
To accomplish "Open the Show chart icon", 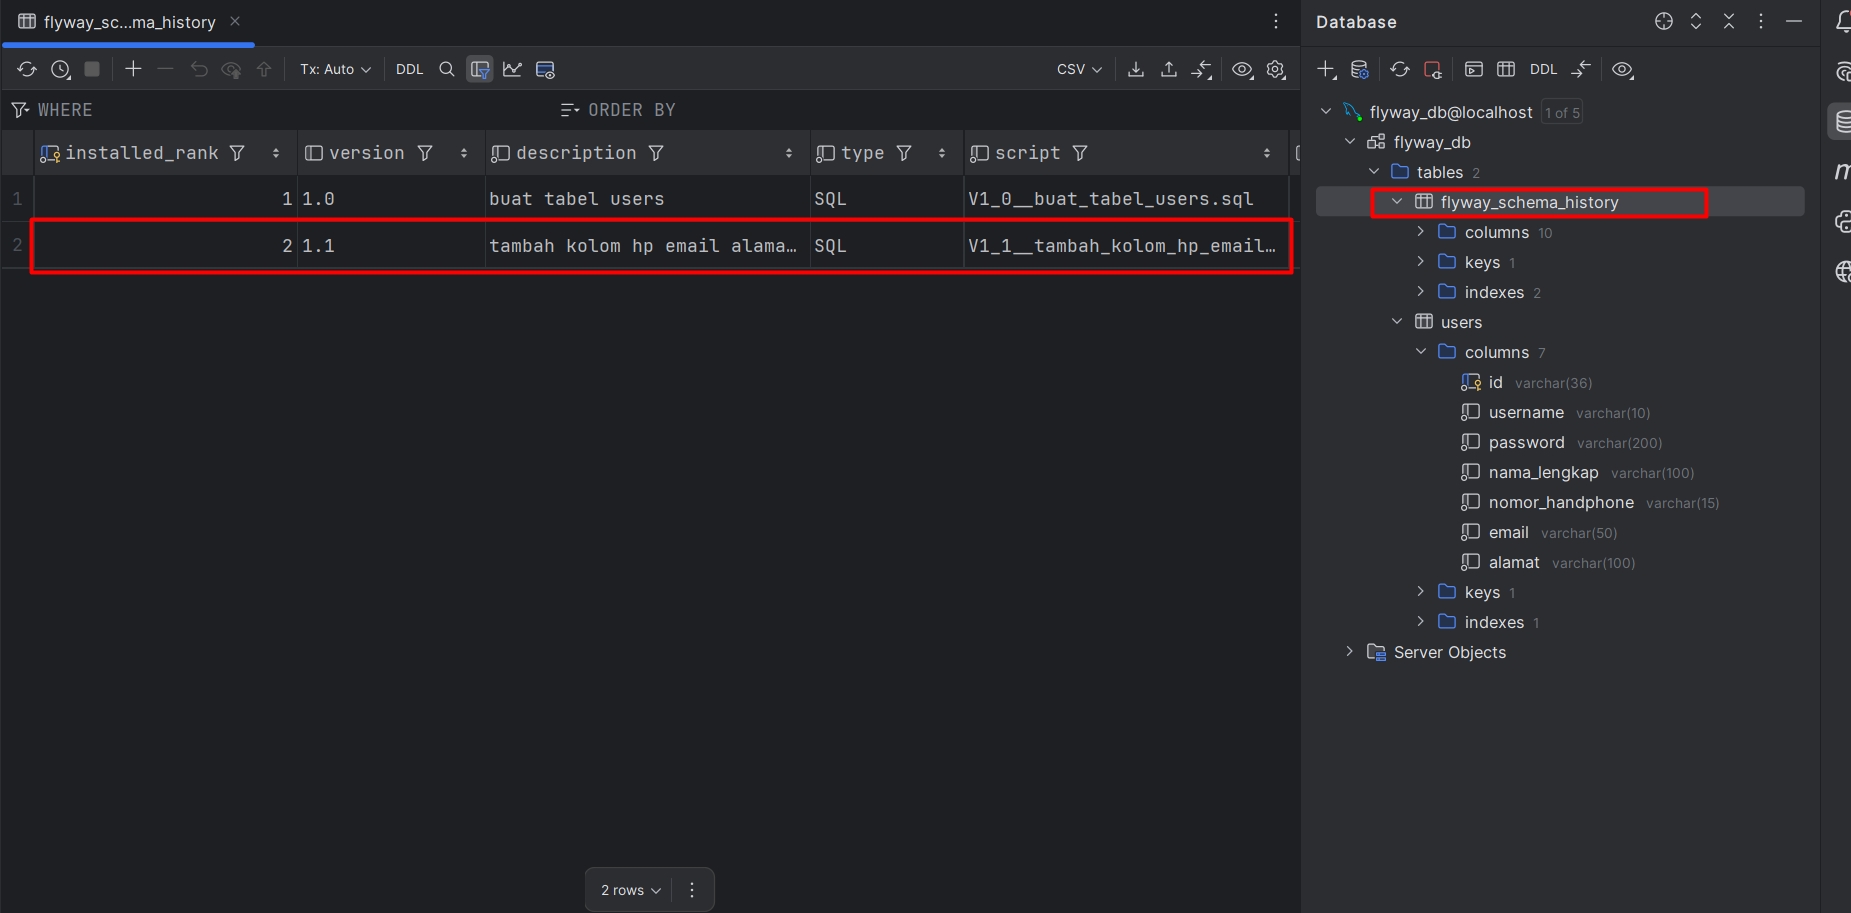I will click(512, 69).
